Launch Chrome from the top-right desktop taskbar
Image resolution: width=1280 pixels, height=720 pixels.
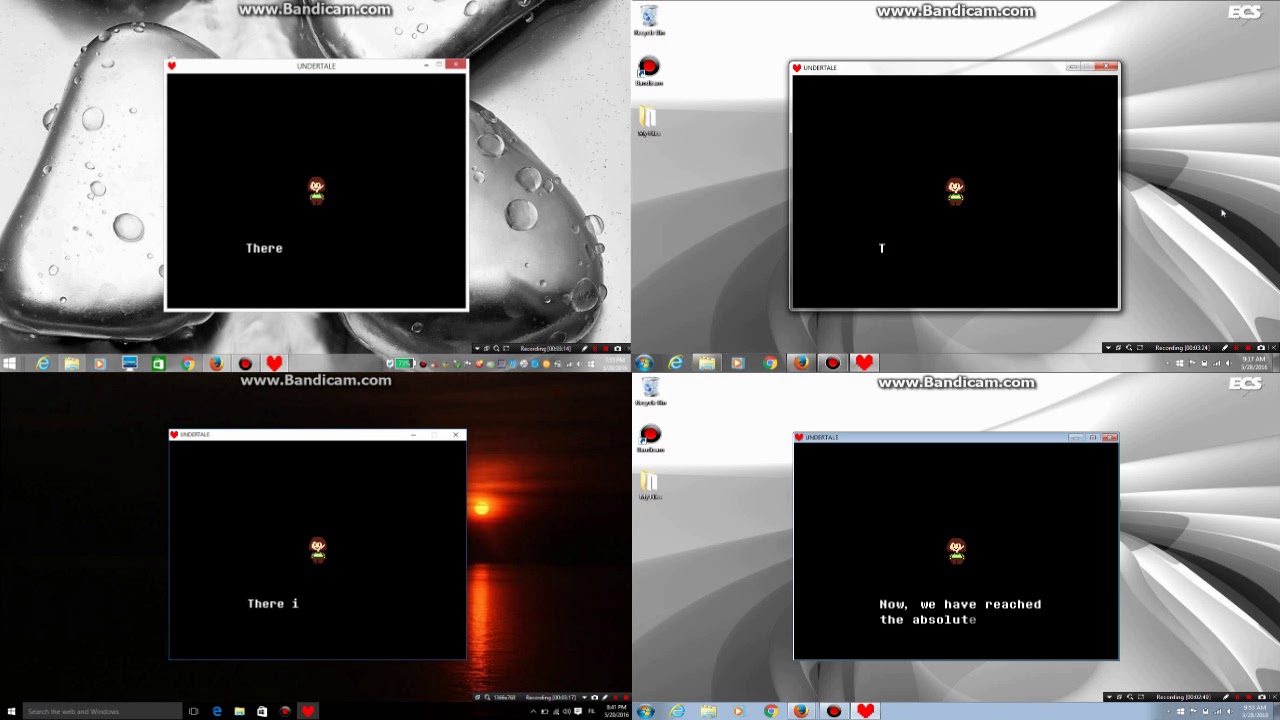point(770,363)
